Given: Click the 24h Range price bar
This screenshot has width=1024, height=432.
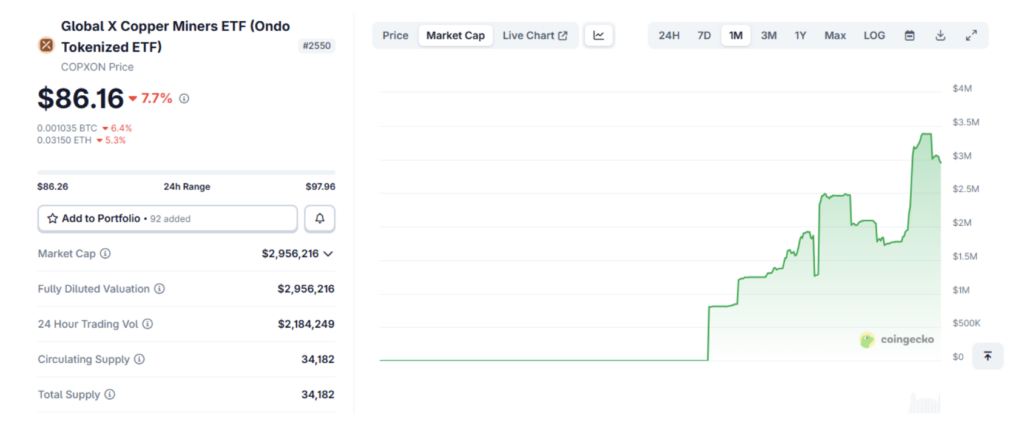Looking at the screenshot, I should (x=186, y=174).
